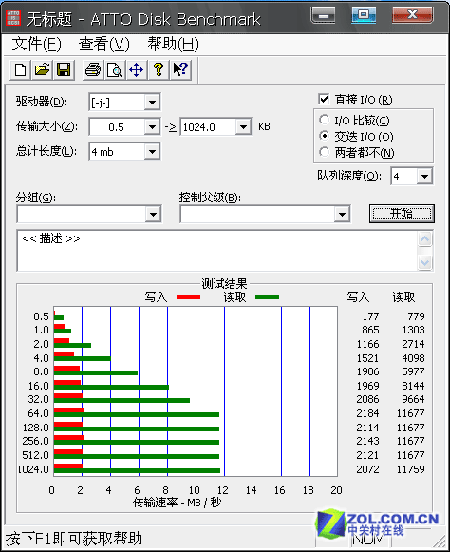Click the ATTO application icon in title bar
Image resolution: width=450 pixels, height=552 pixels.
(x=13, y=18)
